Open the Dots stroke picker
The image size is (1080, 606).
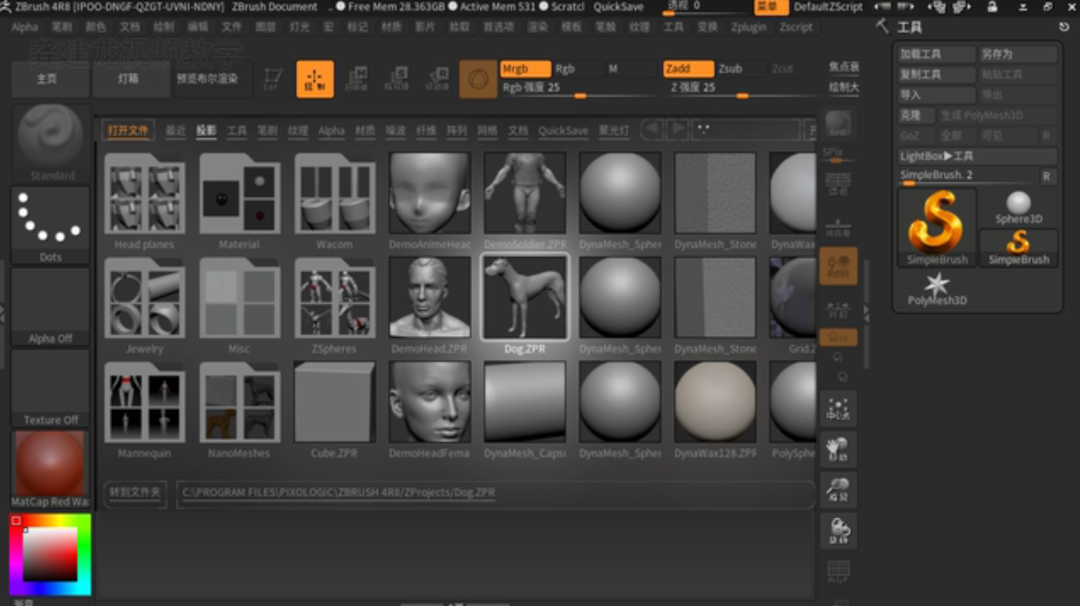[50, 225]
